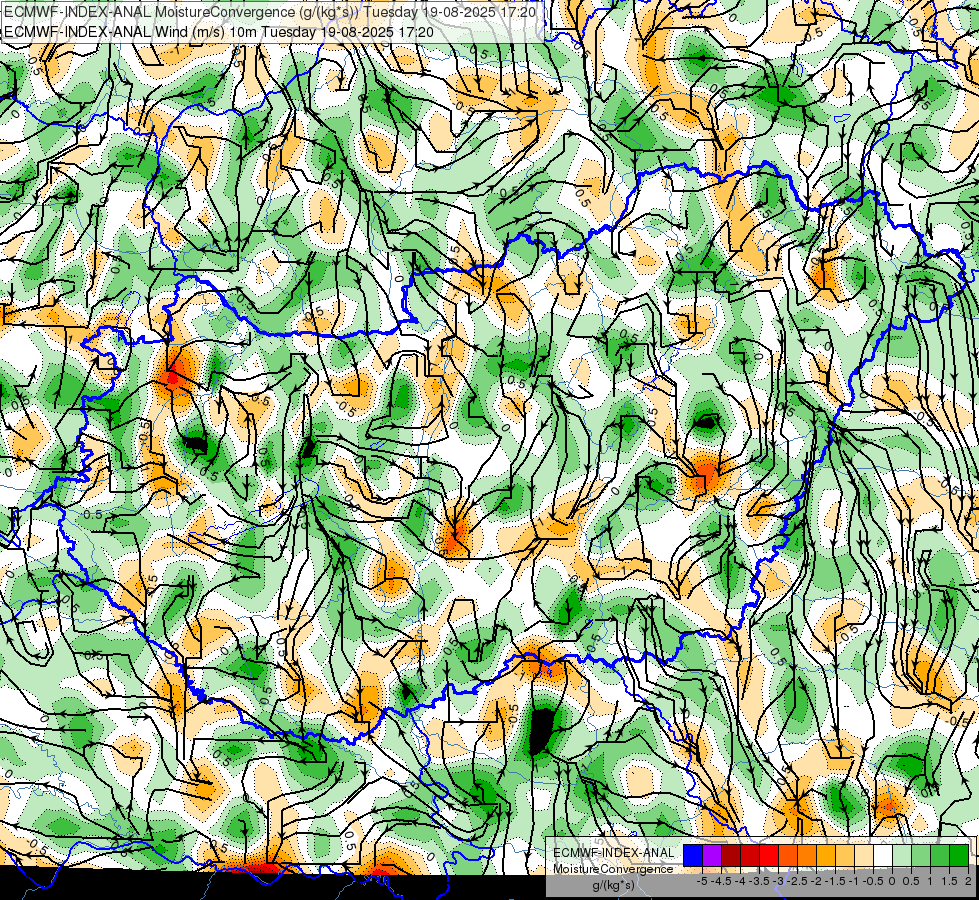979x900 pixels.
Task: Click the '-5' scale label in legend
Action: pos(702,881)
